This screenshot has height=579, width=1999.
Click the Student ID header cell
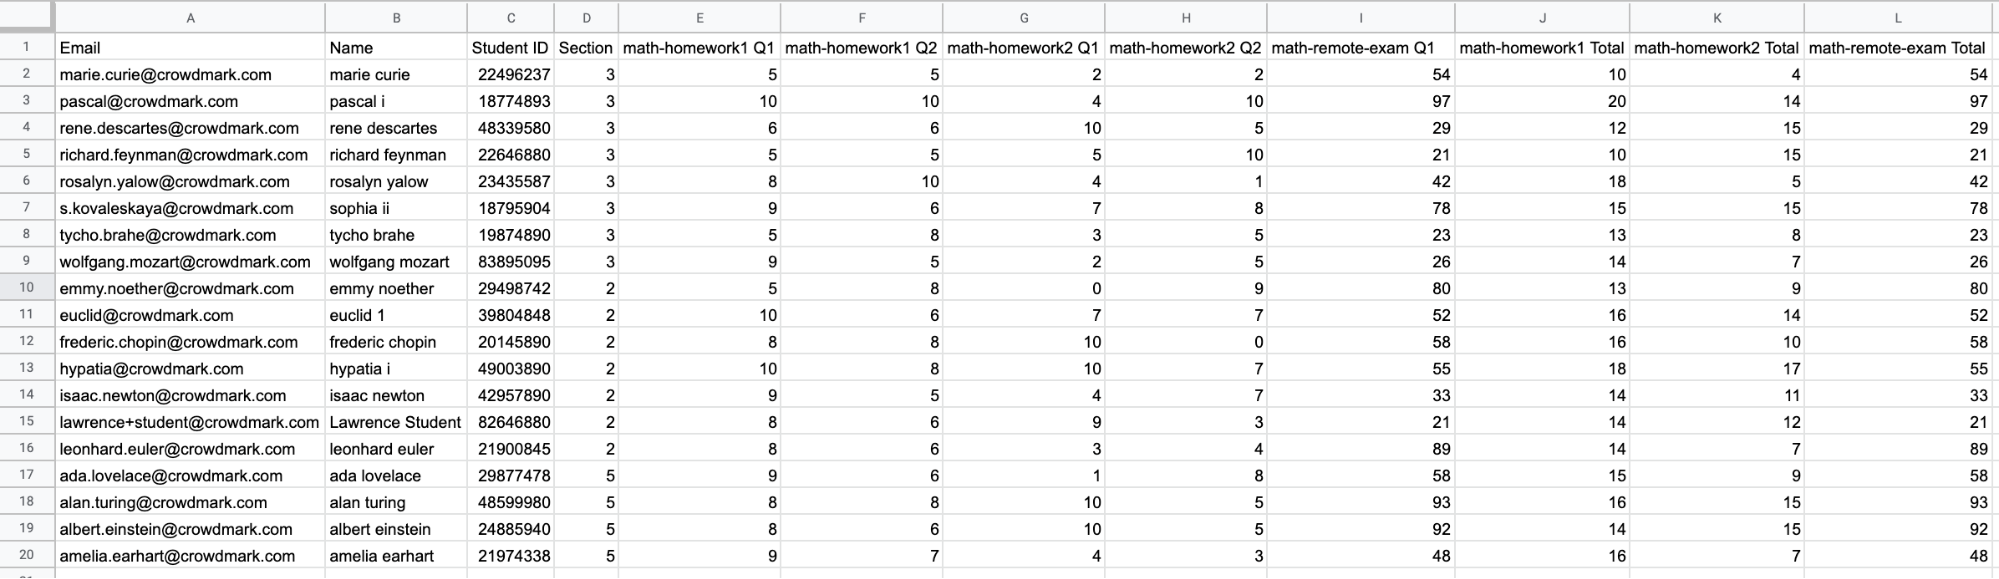point(510,47)
